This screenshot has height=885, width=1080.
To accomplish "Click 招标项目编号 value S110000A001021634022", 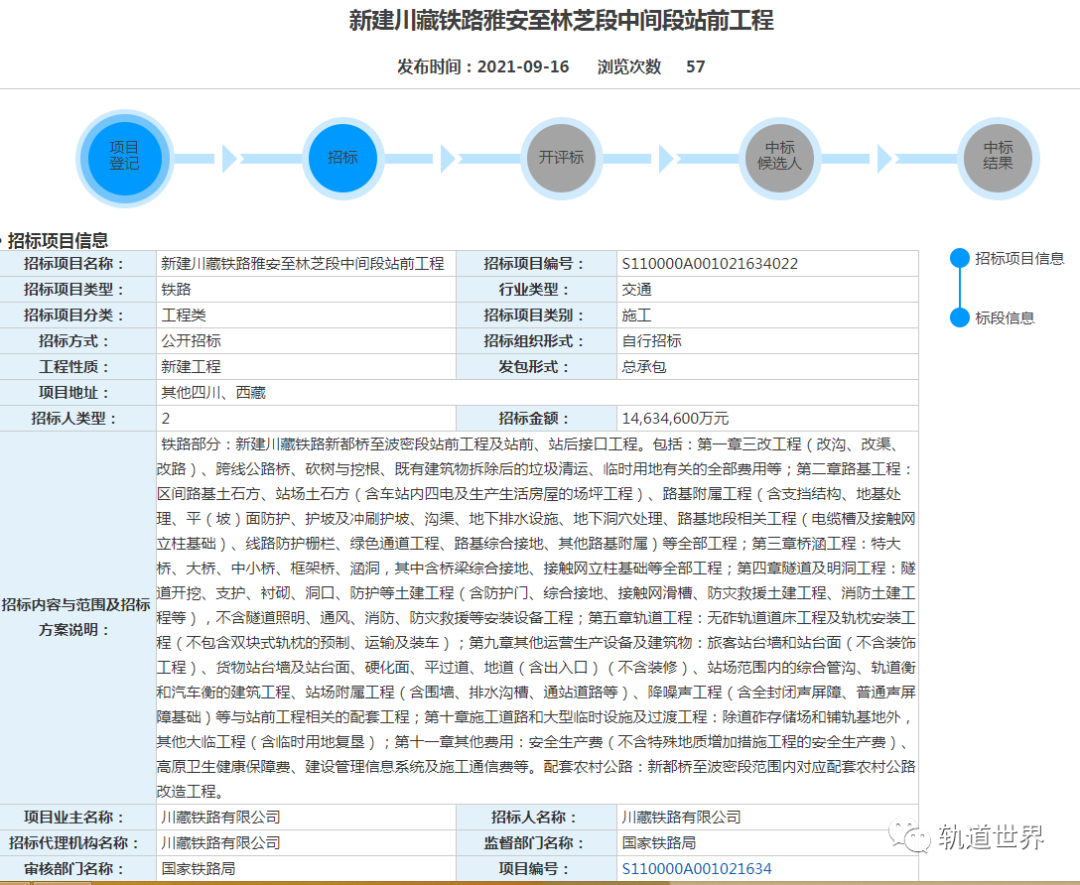I will [709, 264].
